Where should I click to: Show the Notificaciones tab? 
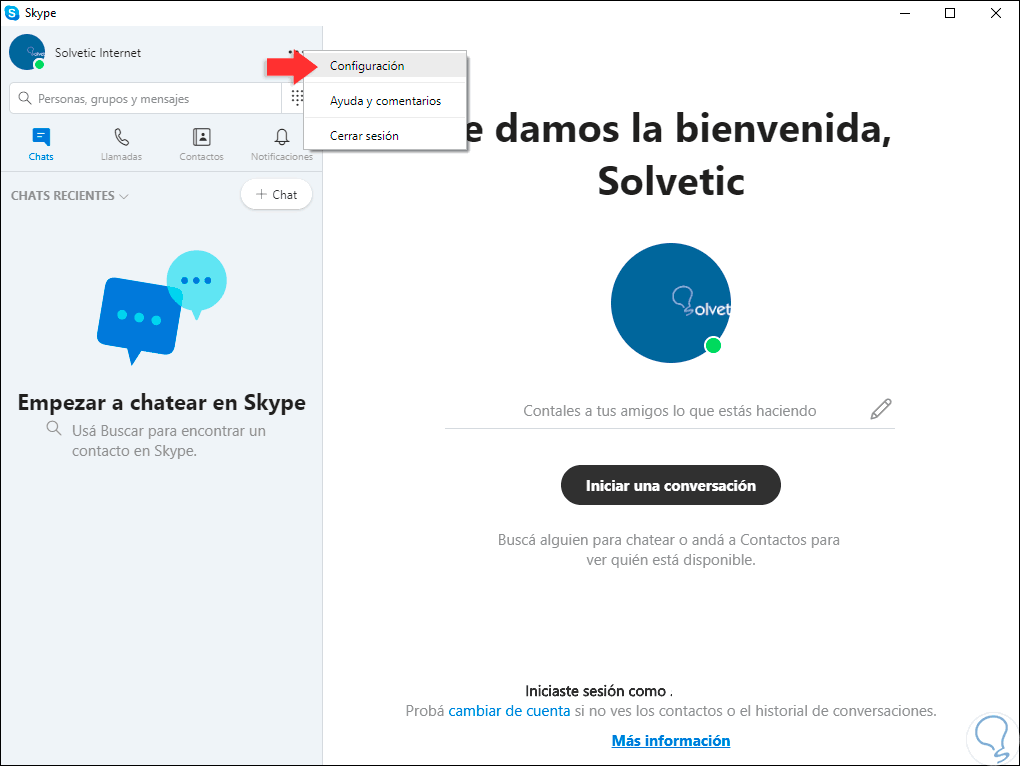coord(282,144)
